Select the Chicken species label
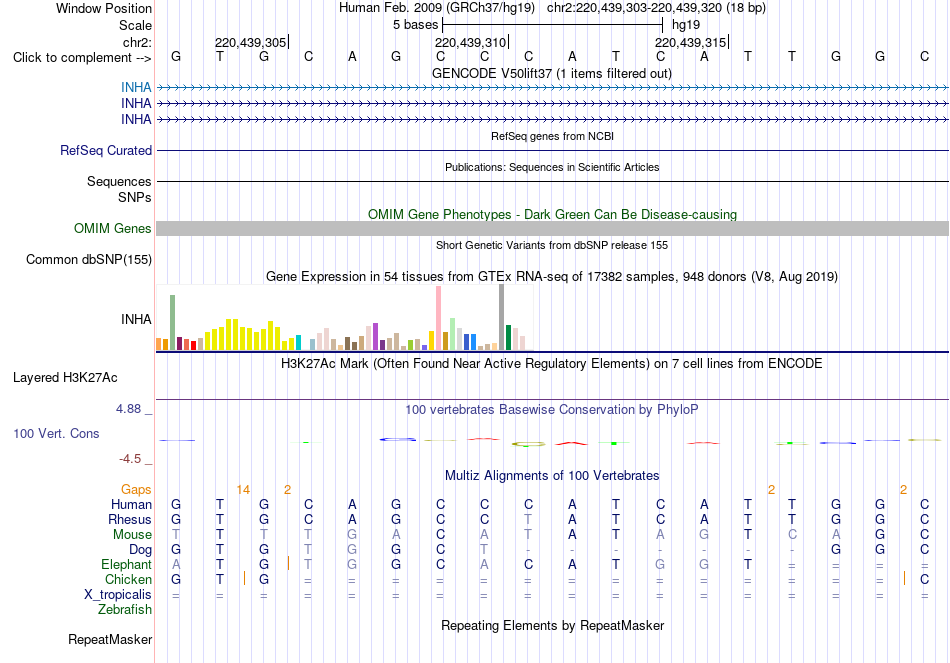 (128, 579)
